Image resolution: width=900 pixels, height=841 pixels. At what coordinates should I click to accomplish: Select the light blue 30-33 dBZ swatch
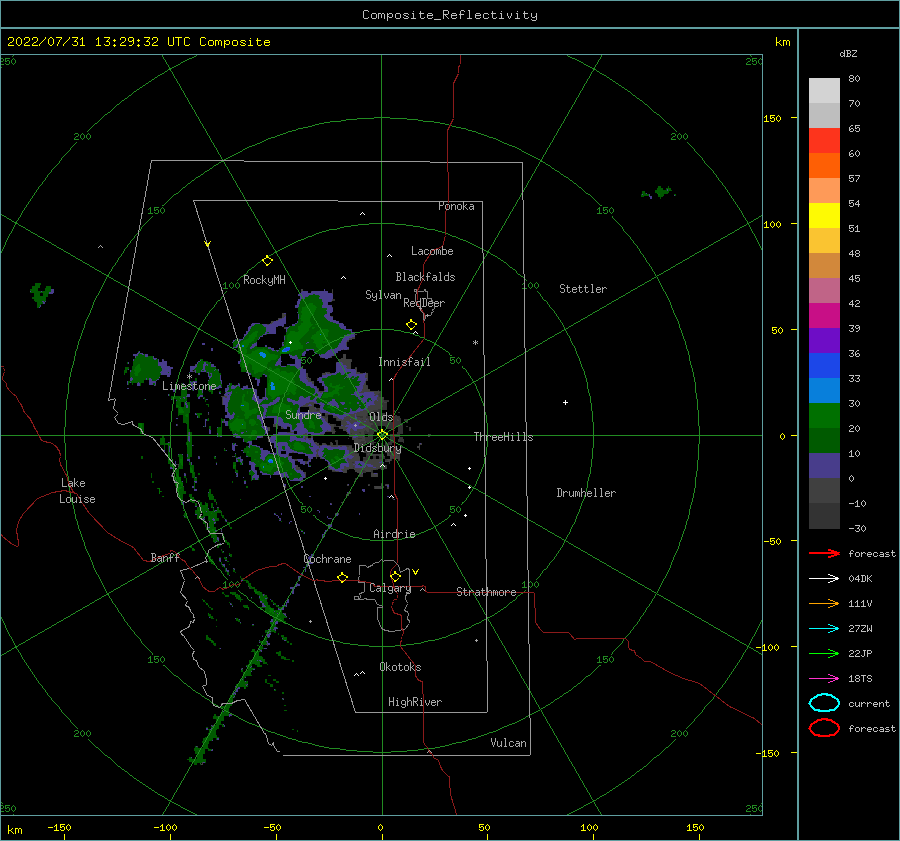coord(824,390)
